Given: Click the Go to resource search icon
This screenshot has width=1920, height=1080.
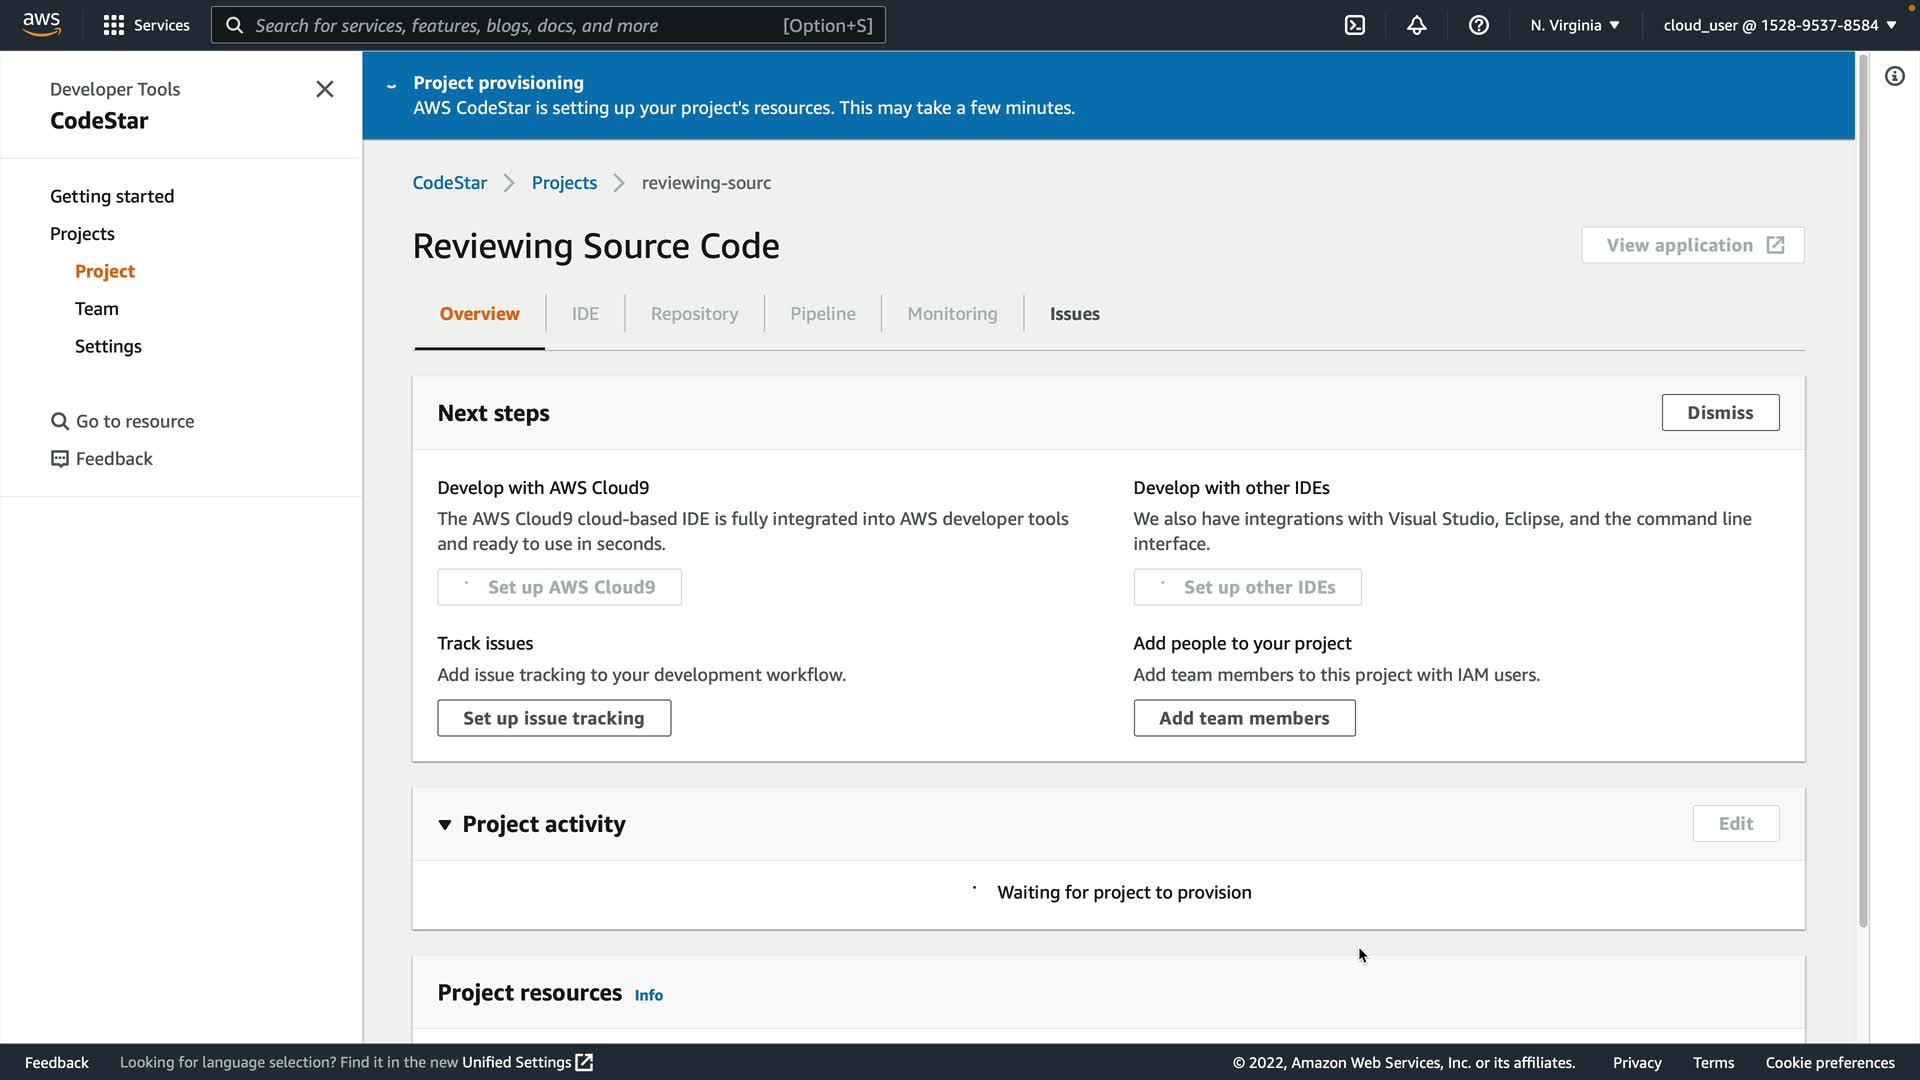Looking at the screenshot, I should coord(60,422).
